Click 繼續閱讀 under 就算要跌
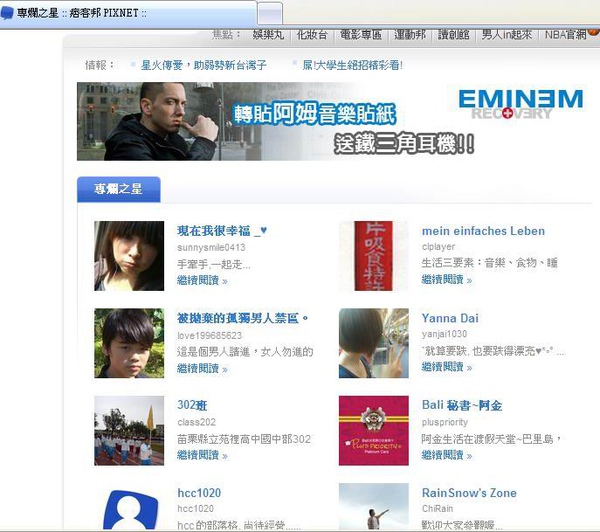Screen dimensions: 600x532 click(x=447, y=367)
